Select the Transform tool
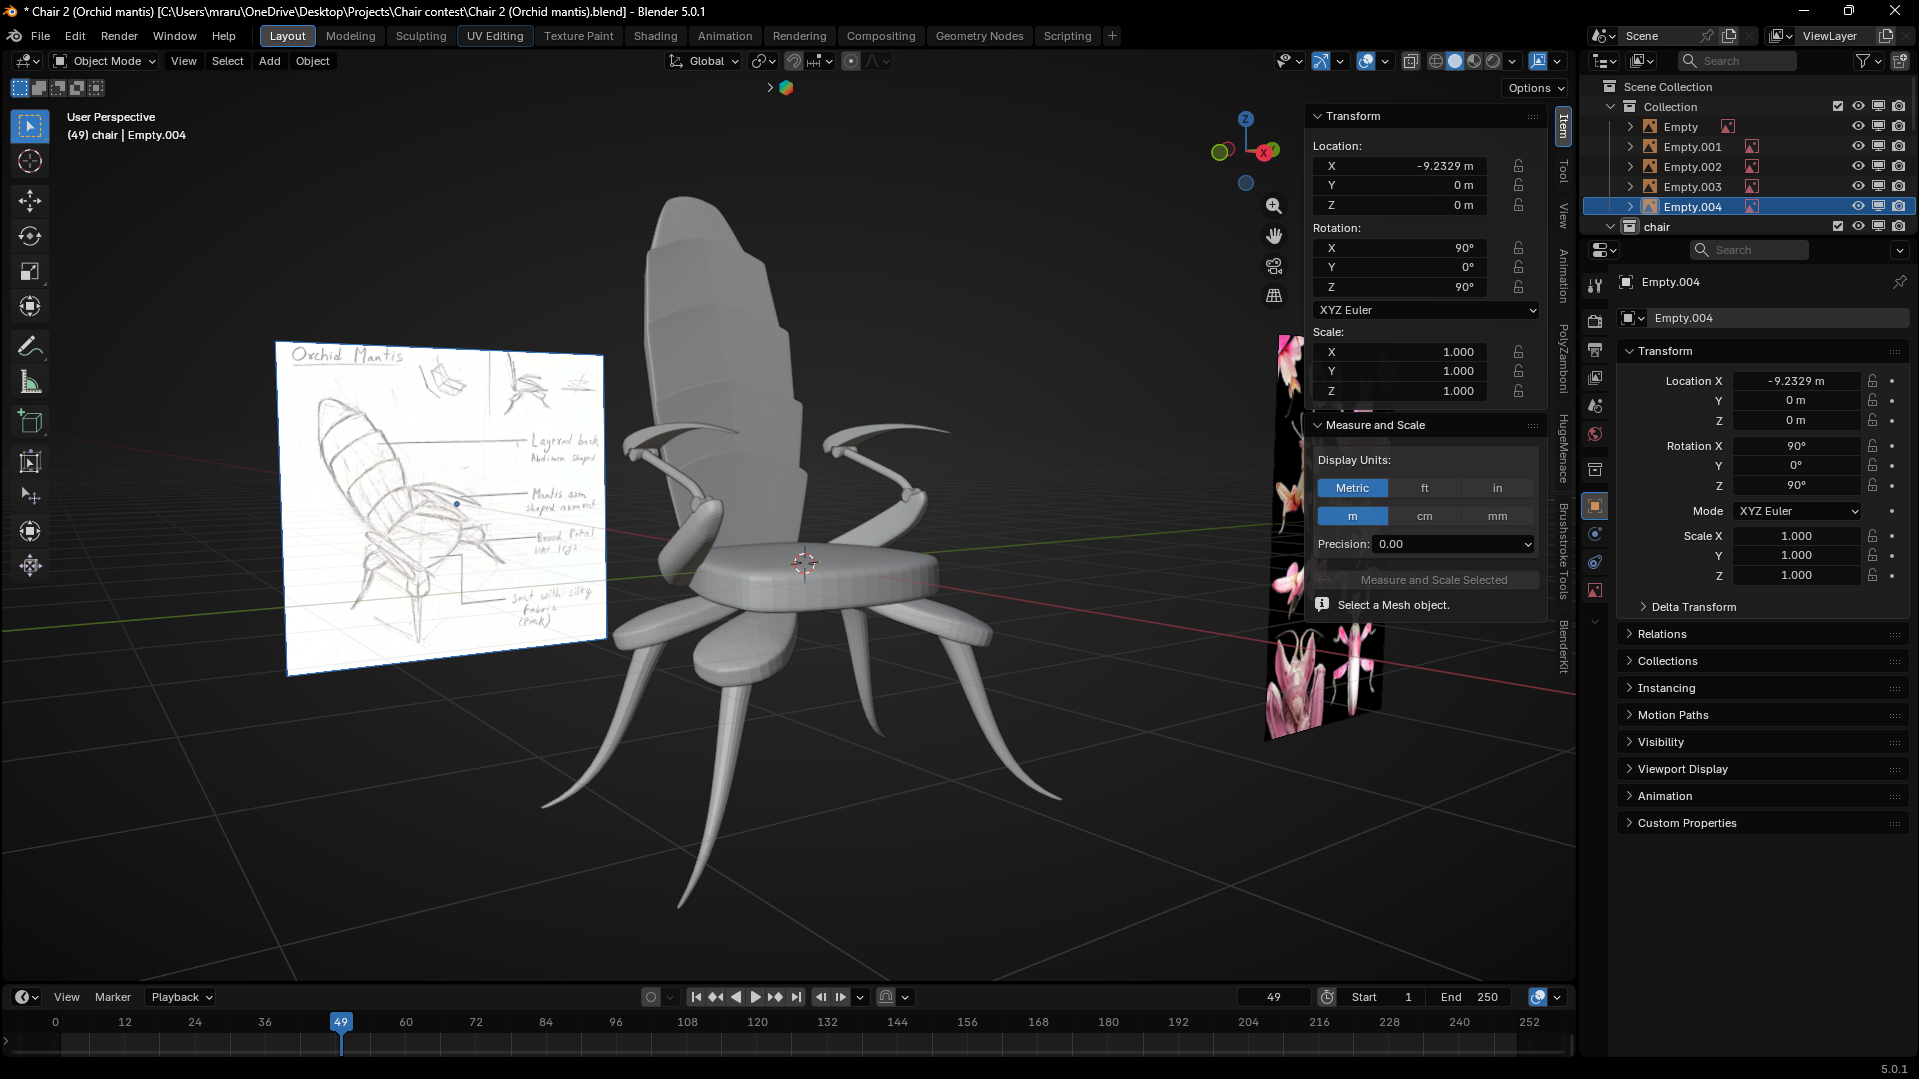The image size is (1919, 1079). coord(30,306)
